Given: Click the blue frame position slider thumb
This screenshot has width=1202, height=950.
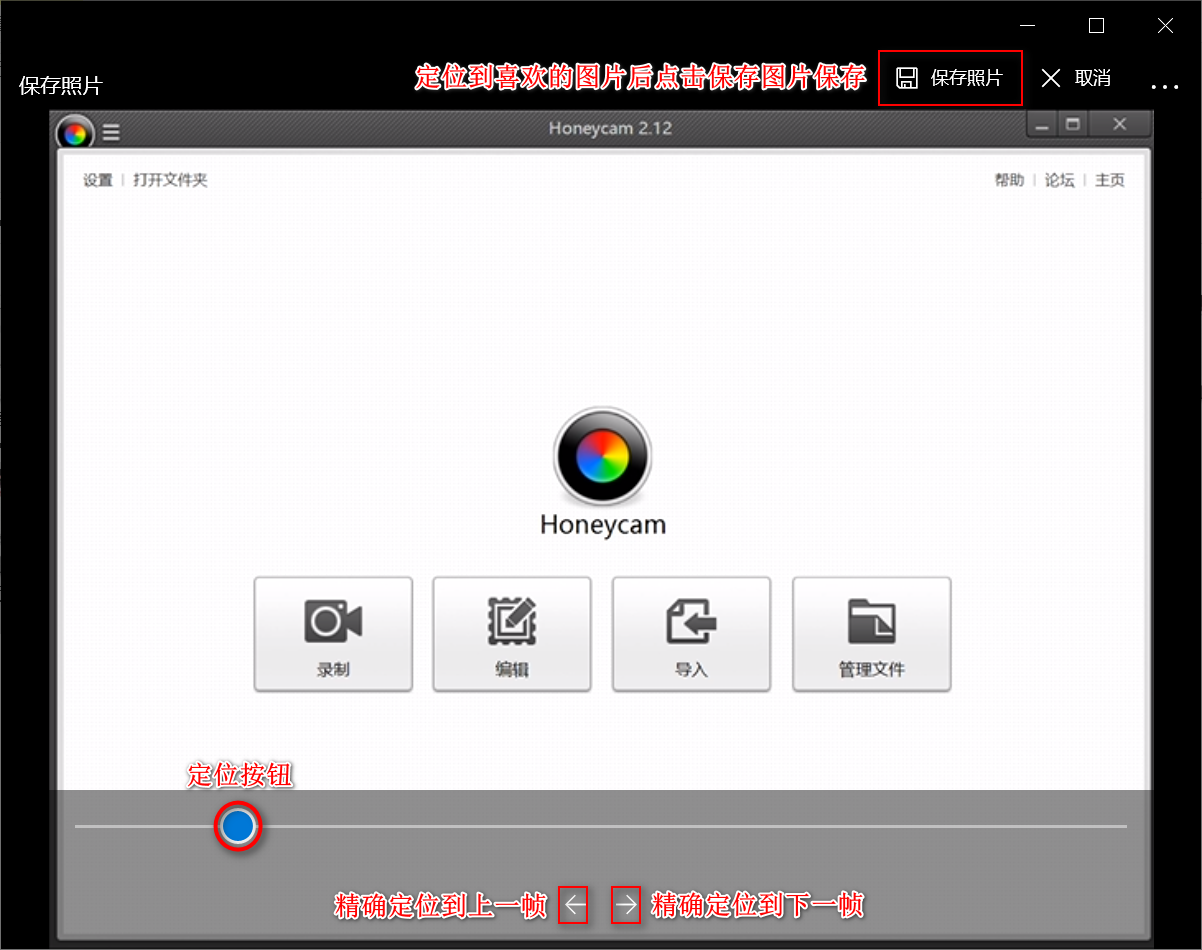Looking at the screenshot, I should [x=238, y=826].
